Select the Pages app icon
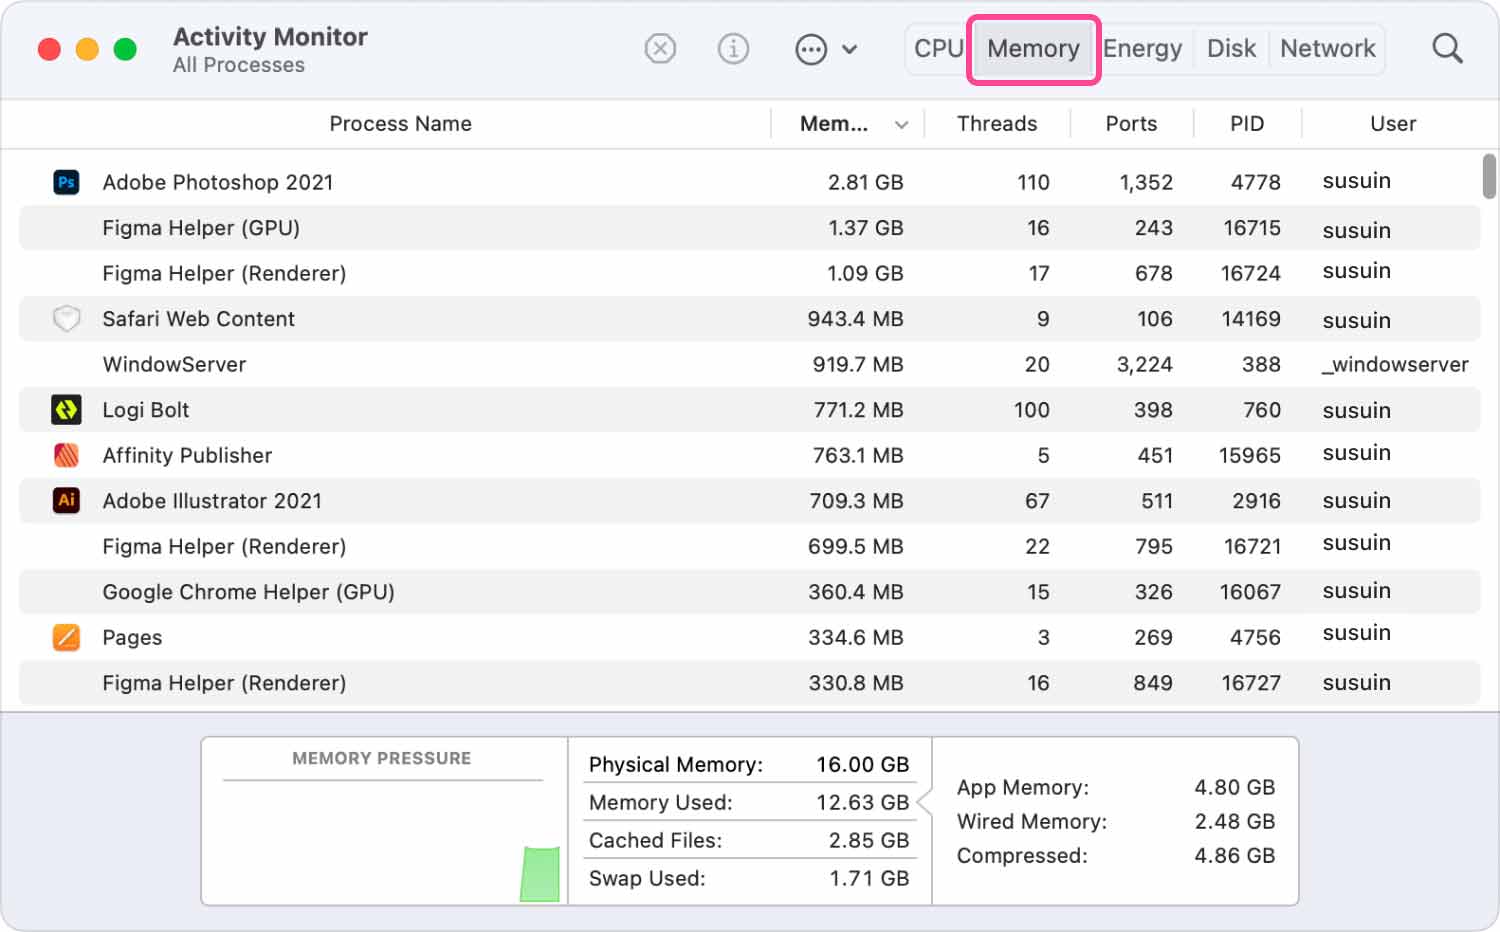1500x932 pixels. pyautogui.click(x=66, y=637)
